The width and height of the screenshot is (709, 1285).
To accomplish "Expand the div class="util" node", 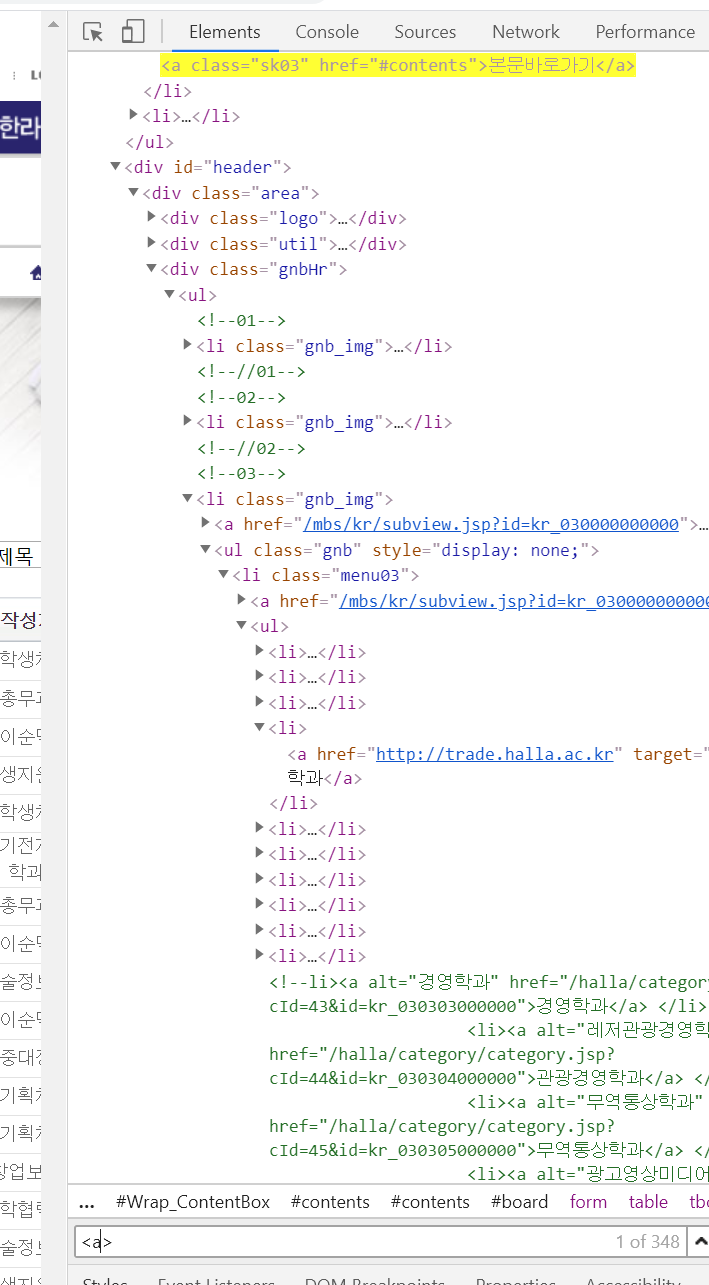I will click(x=152, y=243).
